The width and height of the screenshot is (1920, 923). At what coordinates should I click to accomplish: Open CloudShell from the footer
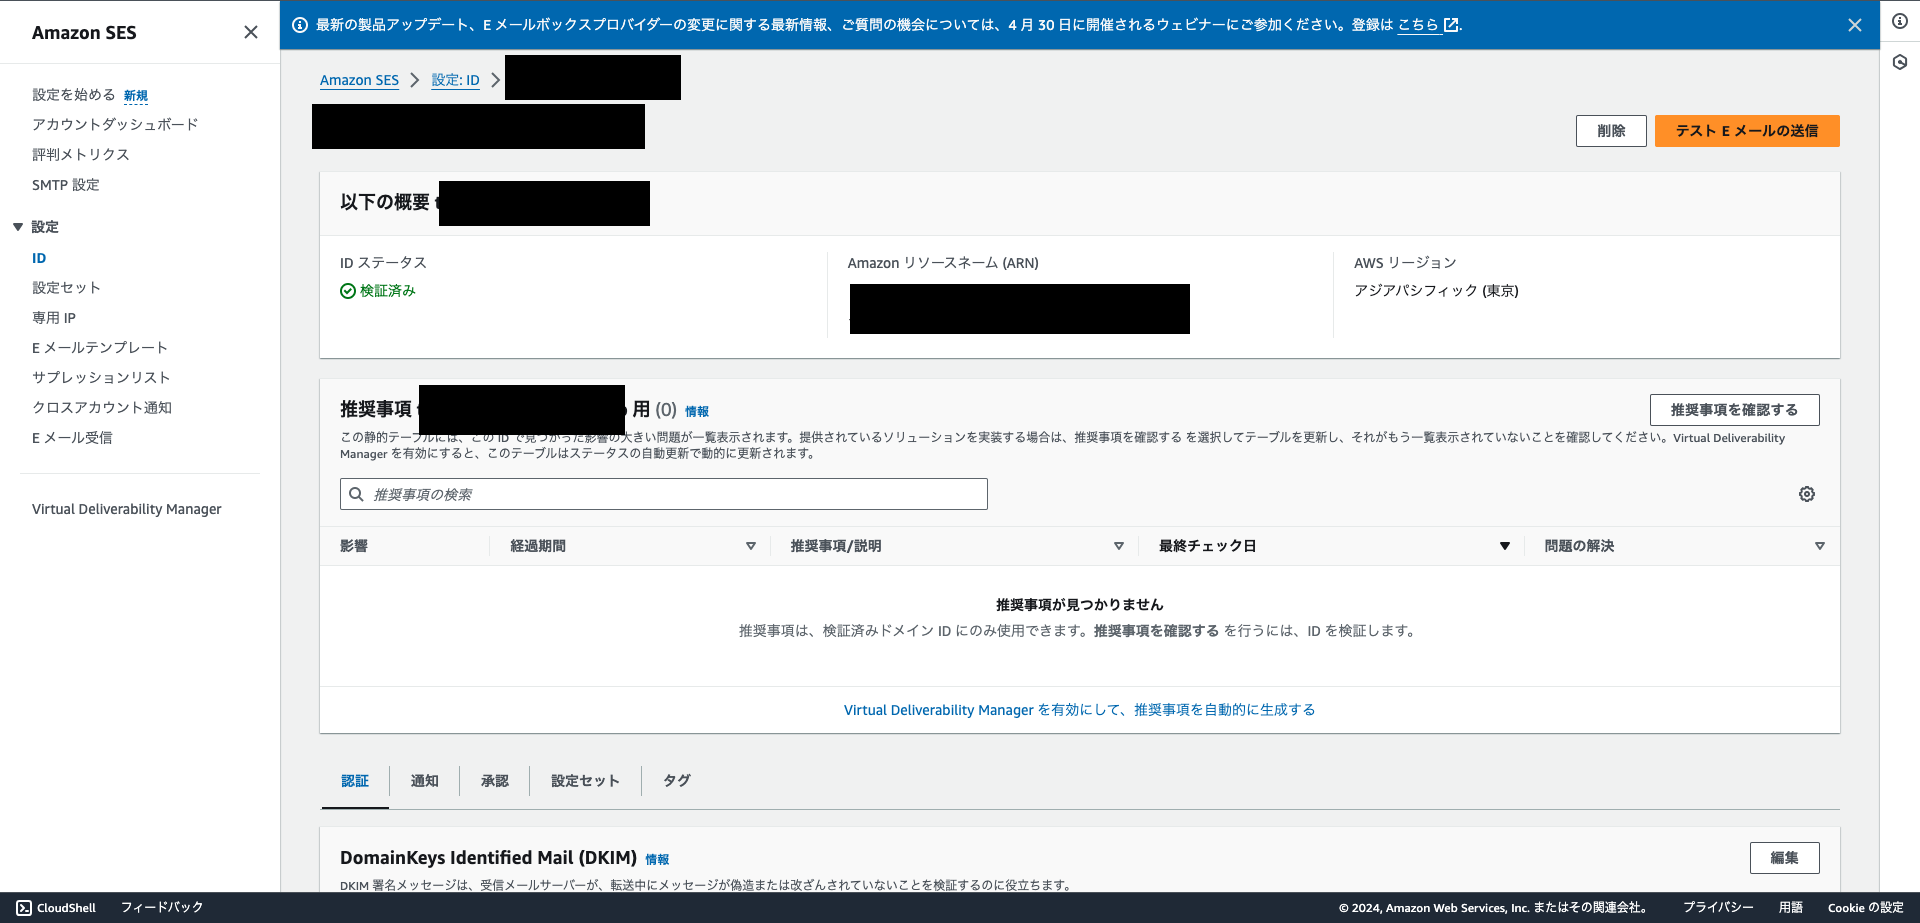[x=56, y=908]
